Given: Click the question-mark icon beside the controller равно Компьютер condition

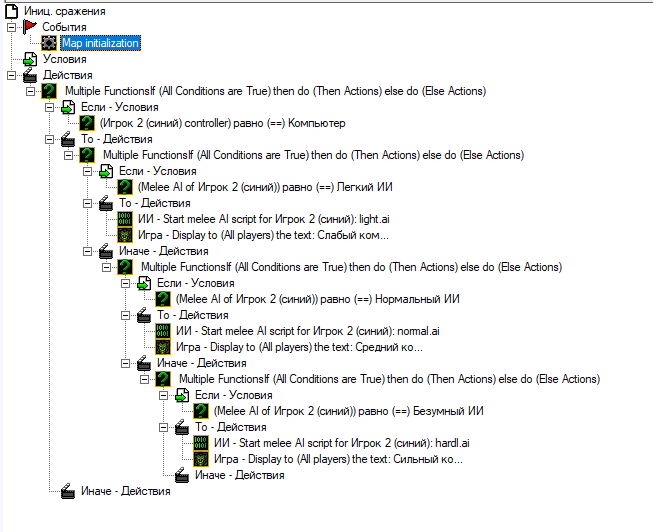Looking at the screenshot, I should click(87, 123).
